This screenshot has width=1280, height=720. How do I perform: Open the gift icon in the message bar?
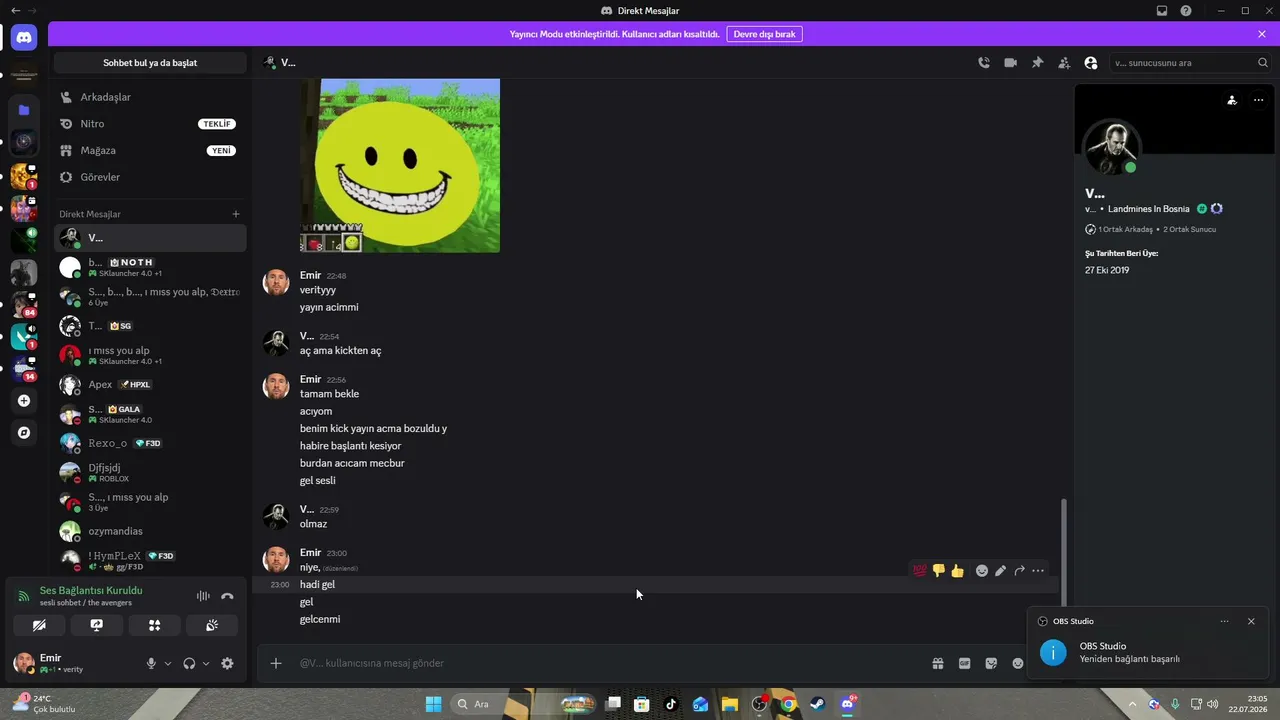pyautogui.click(x=938, y=663)
